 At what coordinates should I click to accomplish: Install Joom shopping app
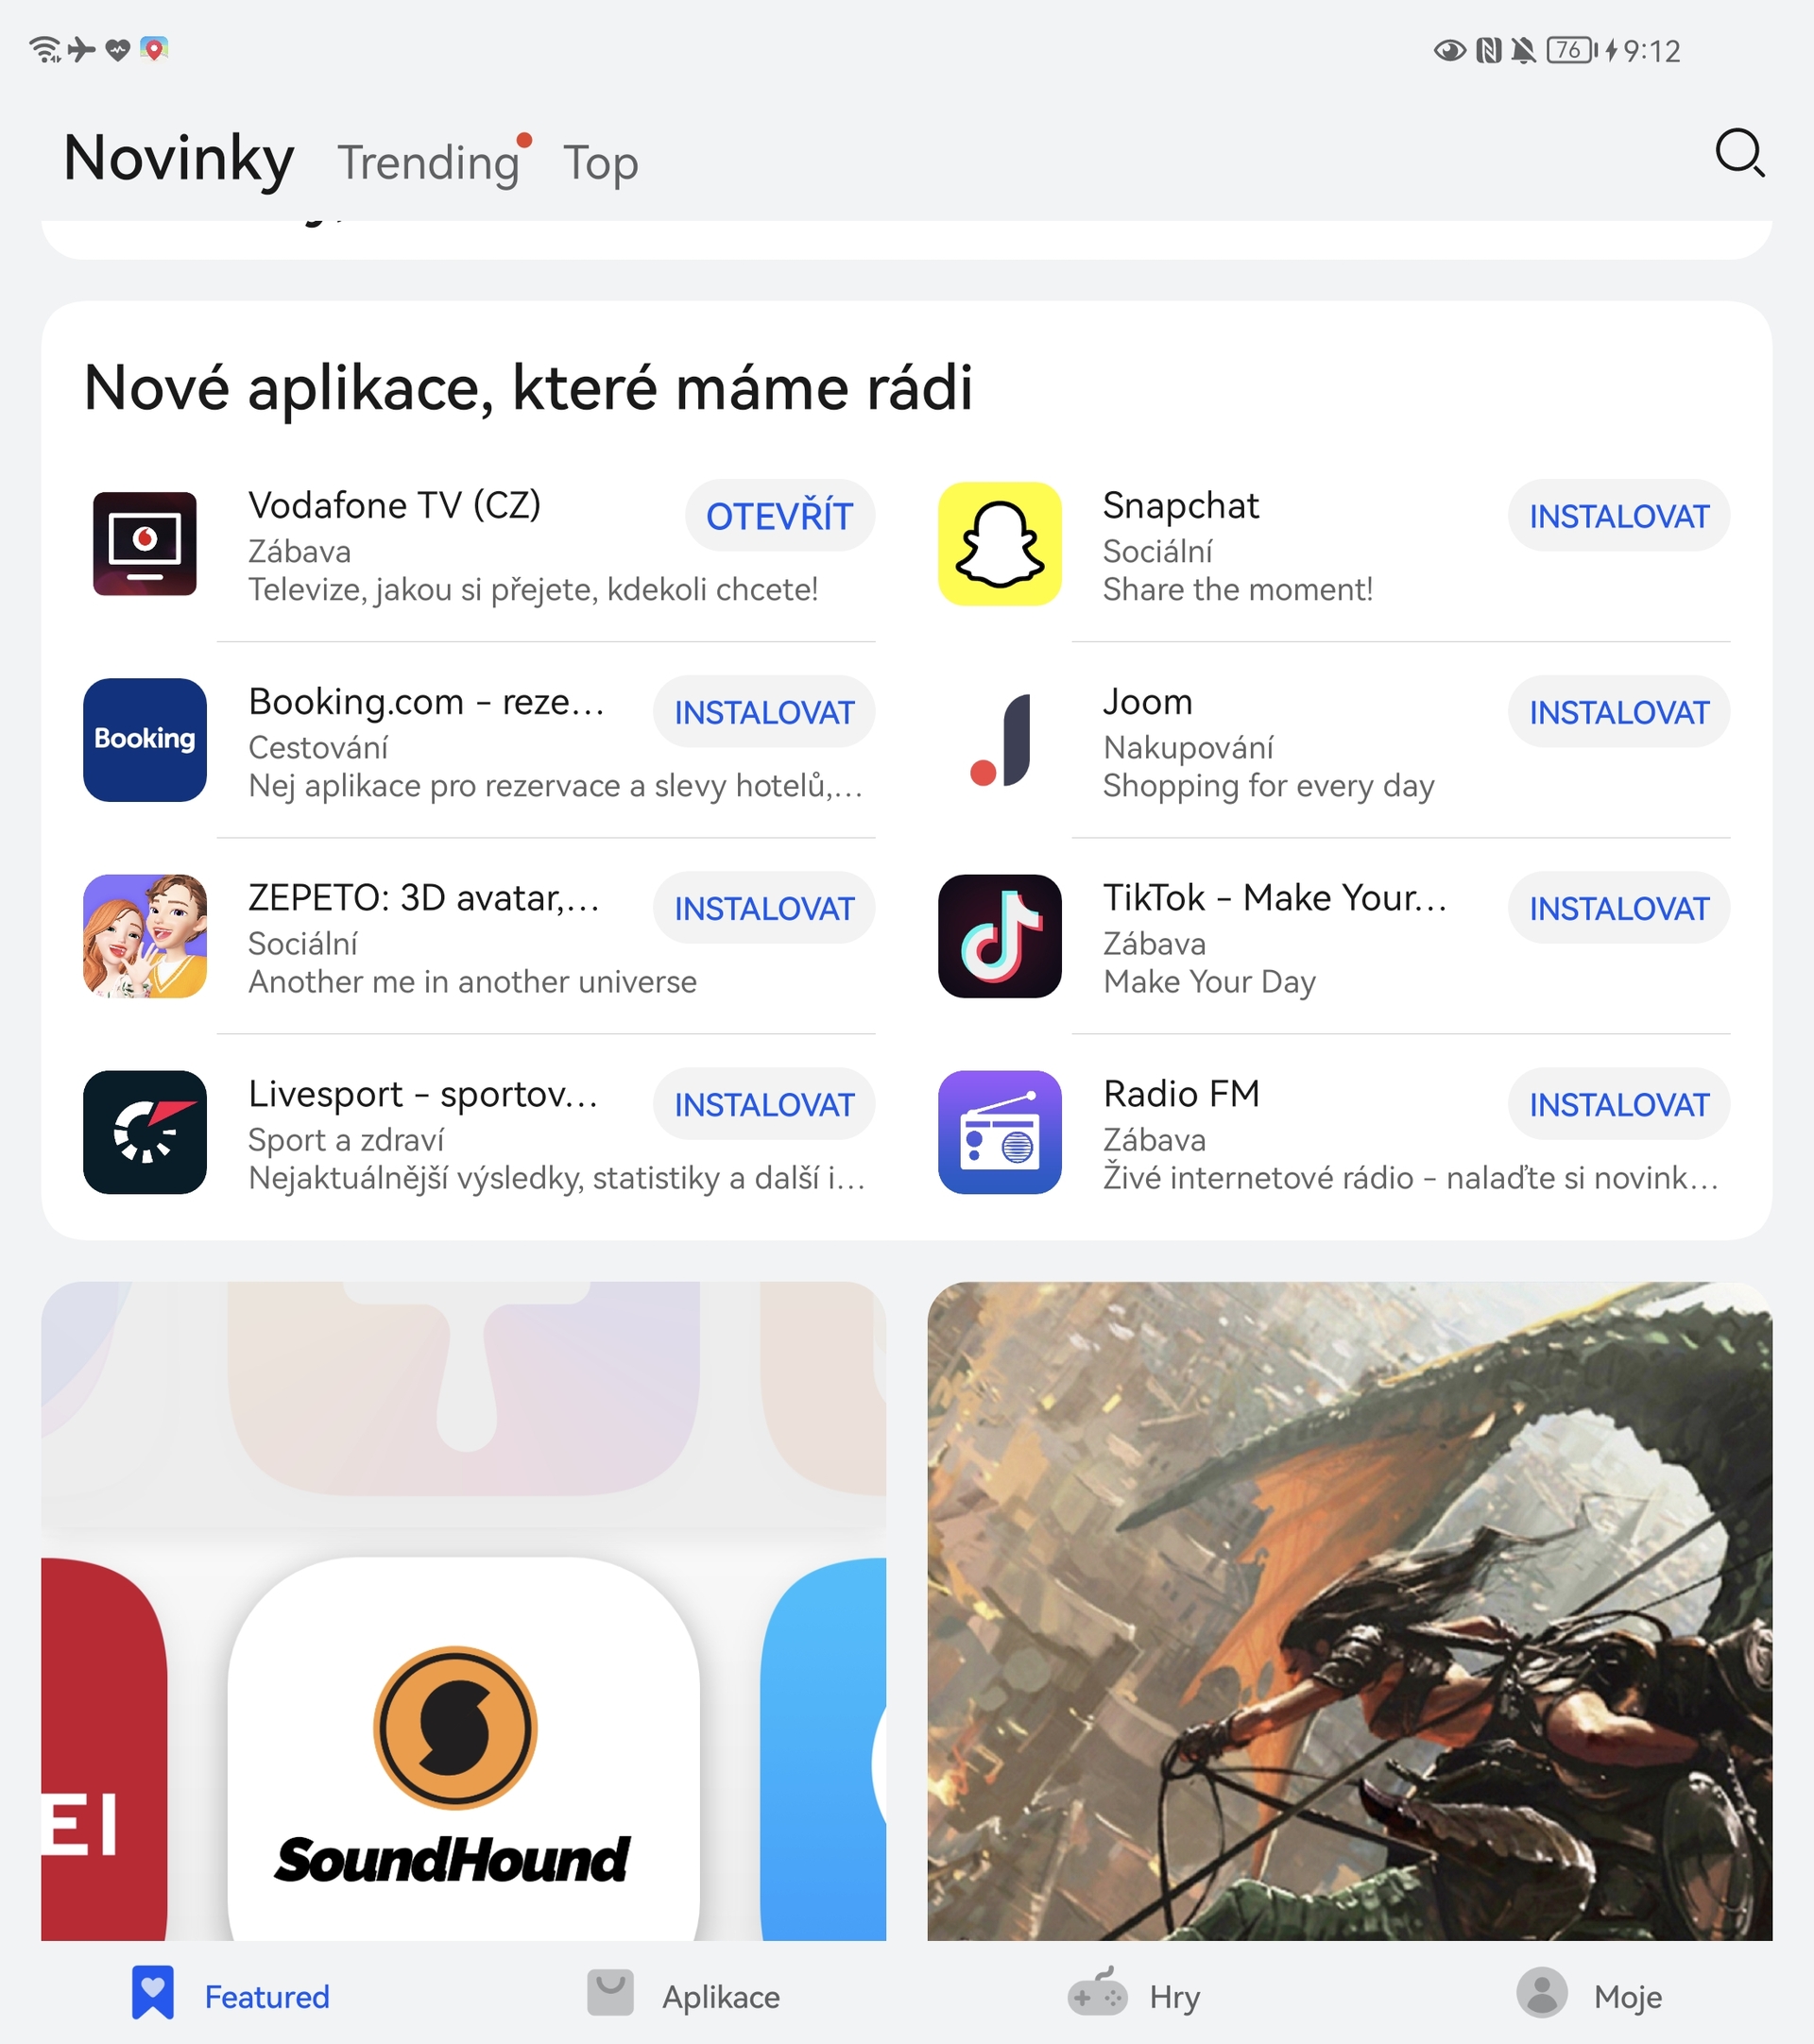pos(1615,710)
